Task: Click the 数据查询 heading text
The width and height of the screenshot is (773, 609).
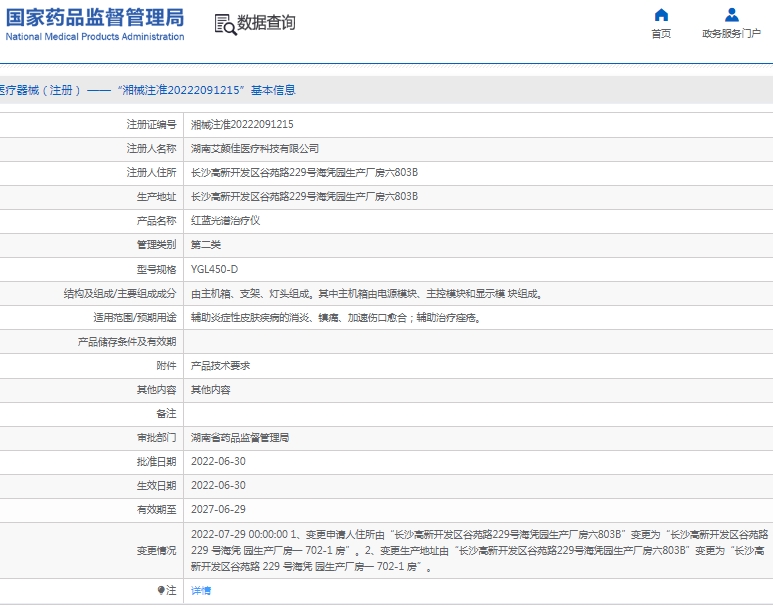Action: pos(266,23)
